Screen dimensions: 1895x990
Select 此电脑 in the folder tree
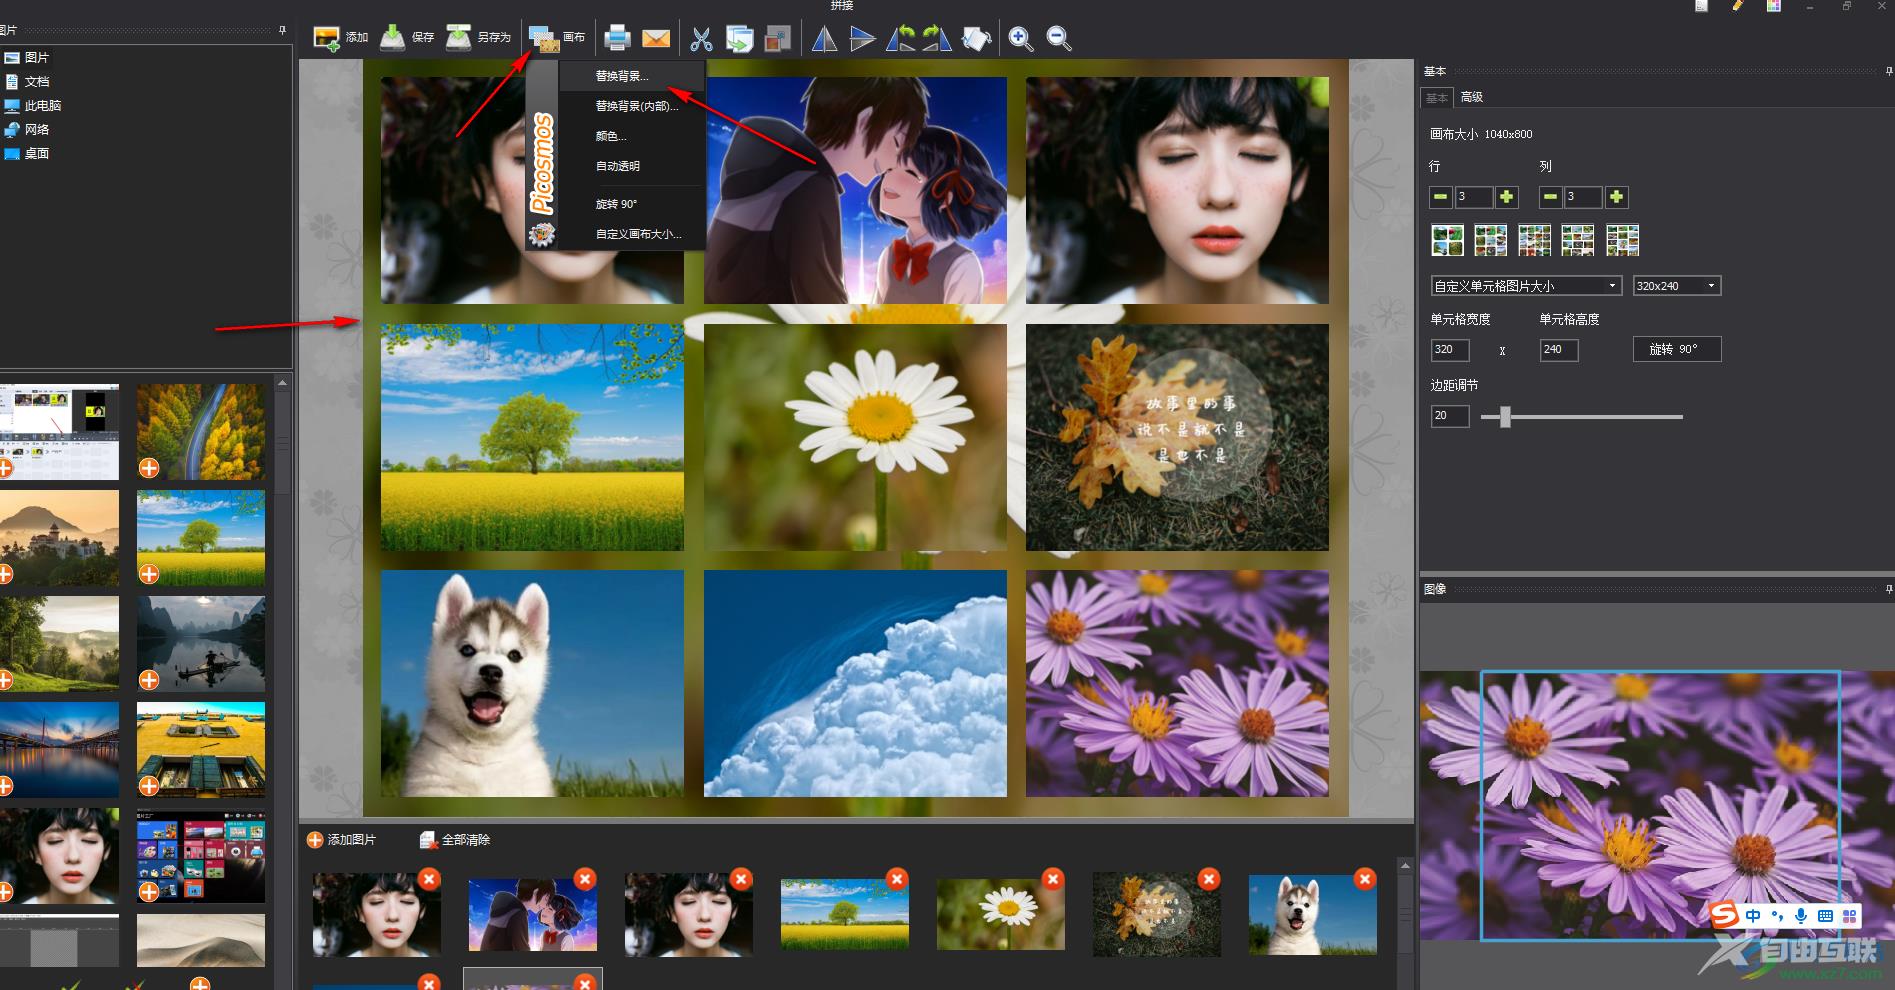[43, 106]
